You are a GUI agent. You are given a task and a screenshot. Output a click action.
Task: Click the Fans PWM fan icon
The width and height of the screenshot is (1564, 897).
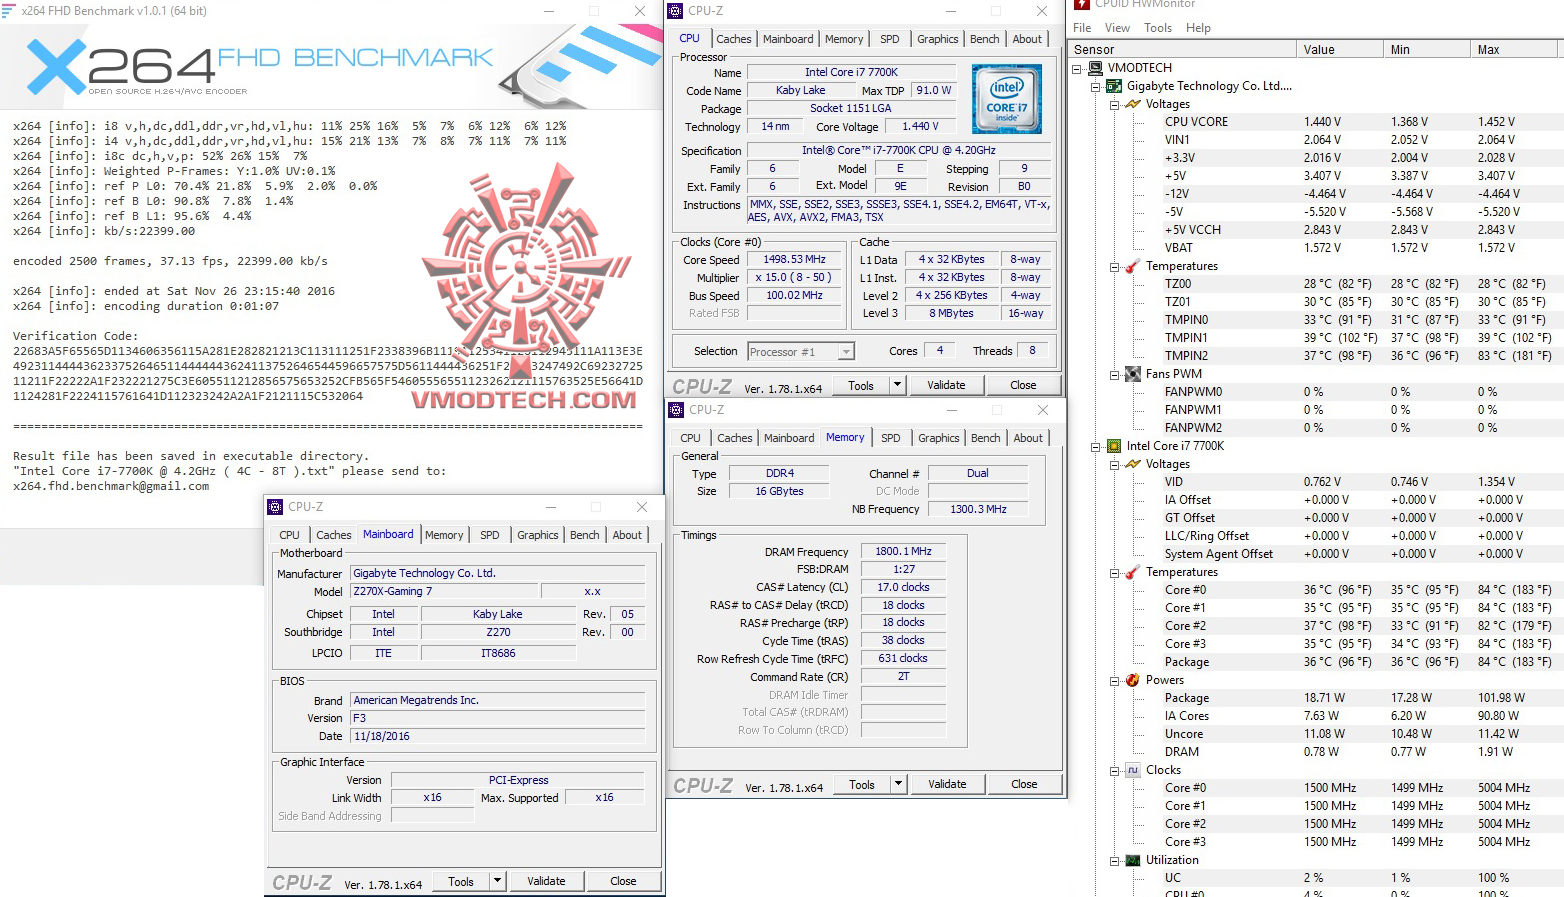(1133, 374)
